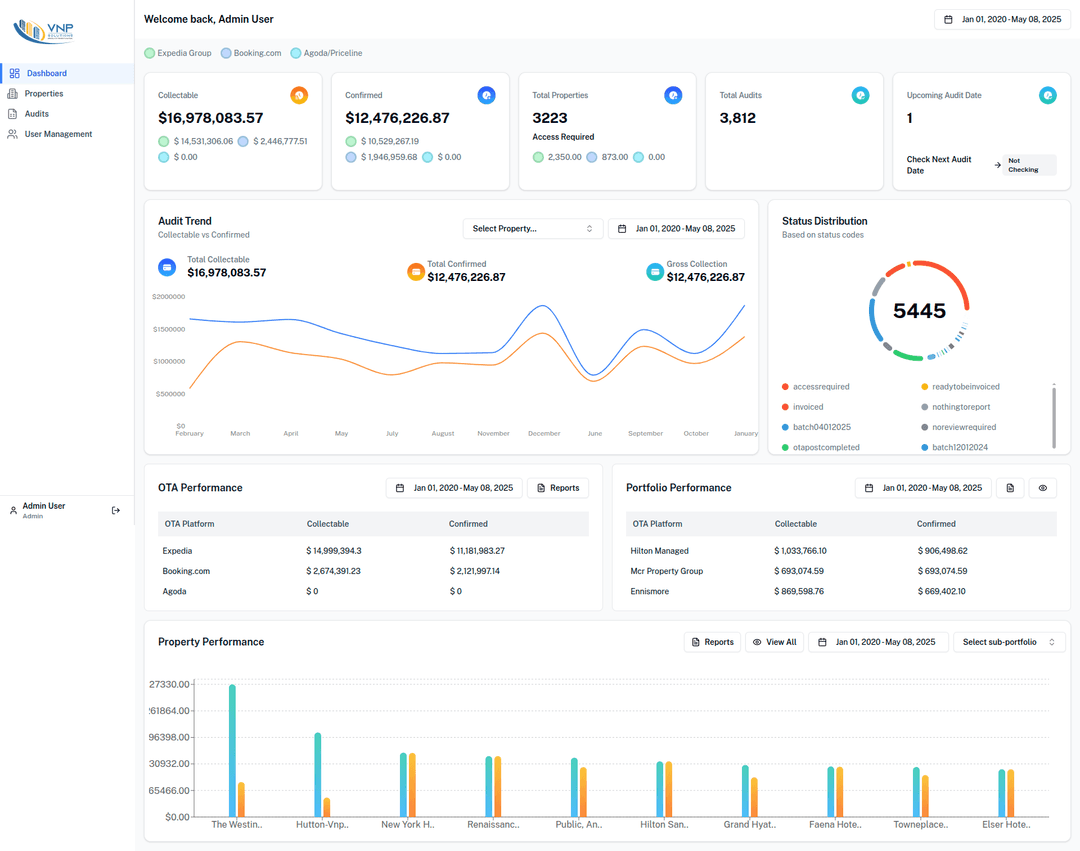Click the Confirmed column header in Portfolio Performance
Viewport: 1080px width, 851px height.
coord(936,524)
